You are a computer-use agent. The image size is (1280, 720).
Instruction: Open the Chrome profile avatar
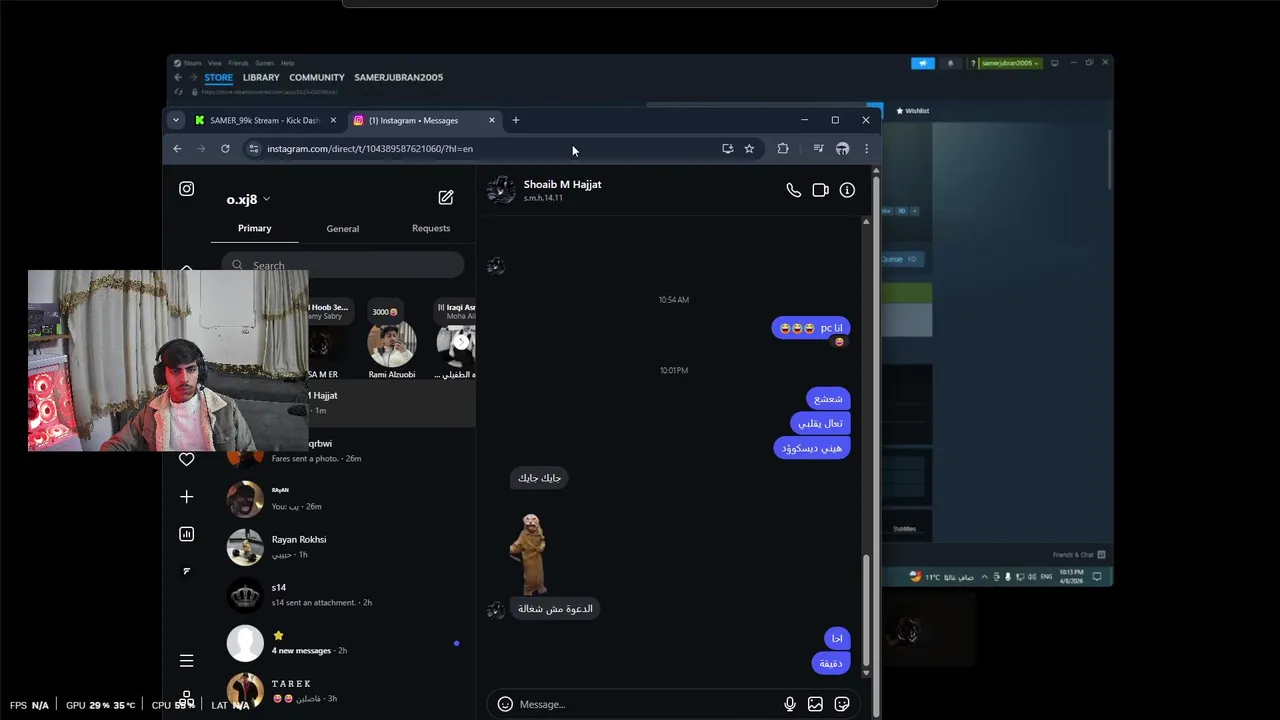coord(842,149)
